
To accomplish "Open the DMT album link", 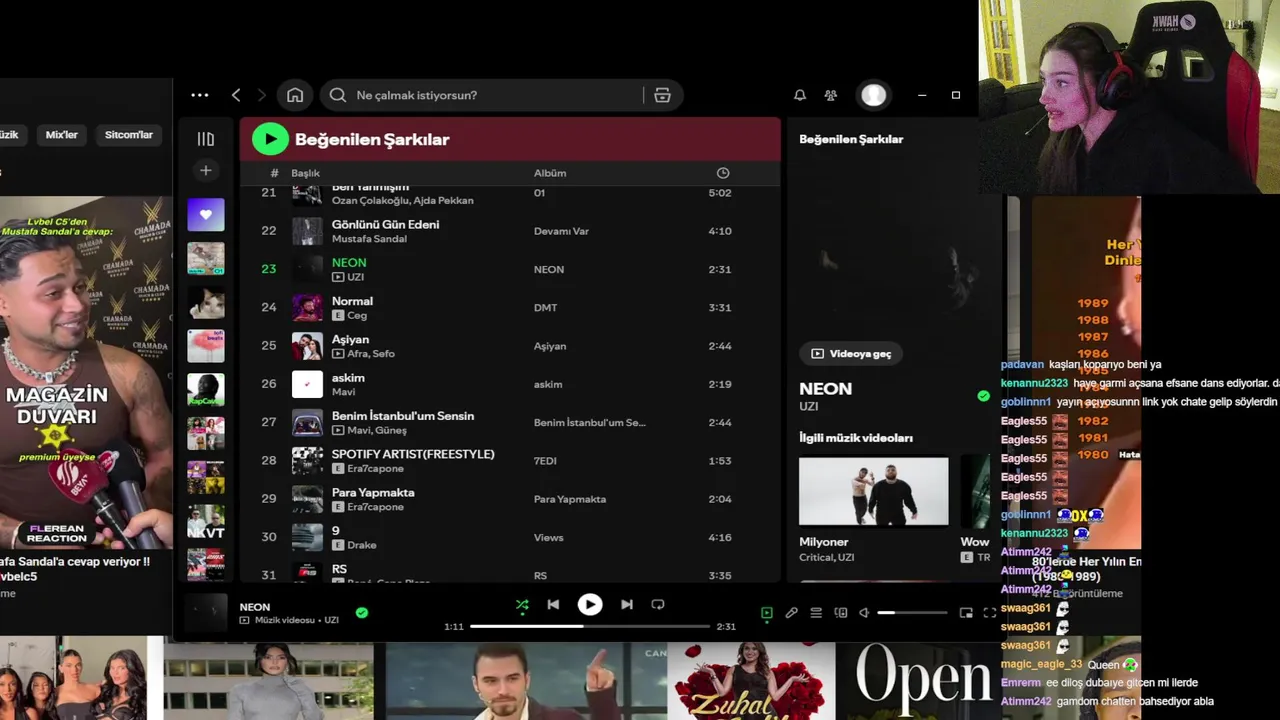I will (545, 308).
